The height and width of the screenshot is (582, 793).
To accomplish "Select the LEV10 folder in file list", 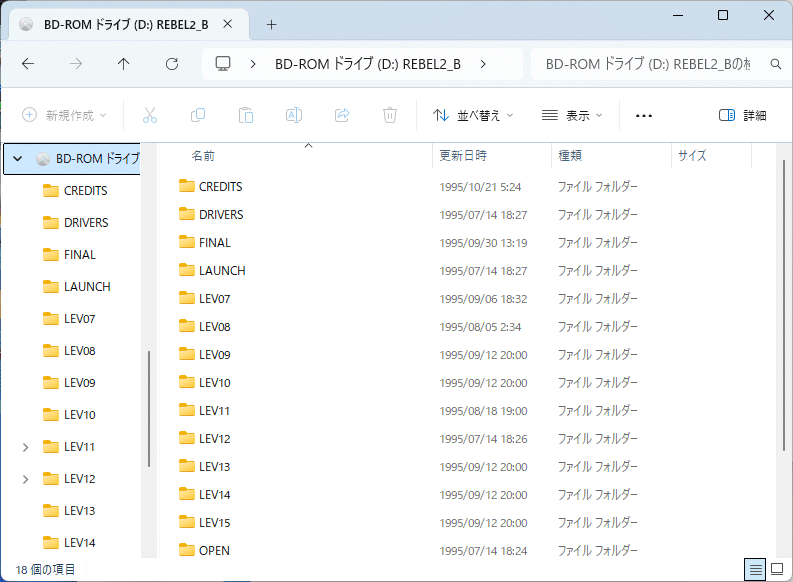I will click(214, 383).
